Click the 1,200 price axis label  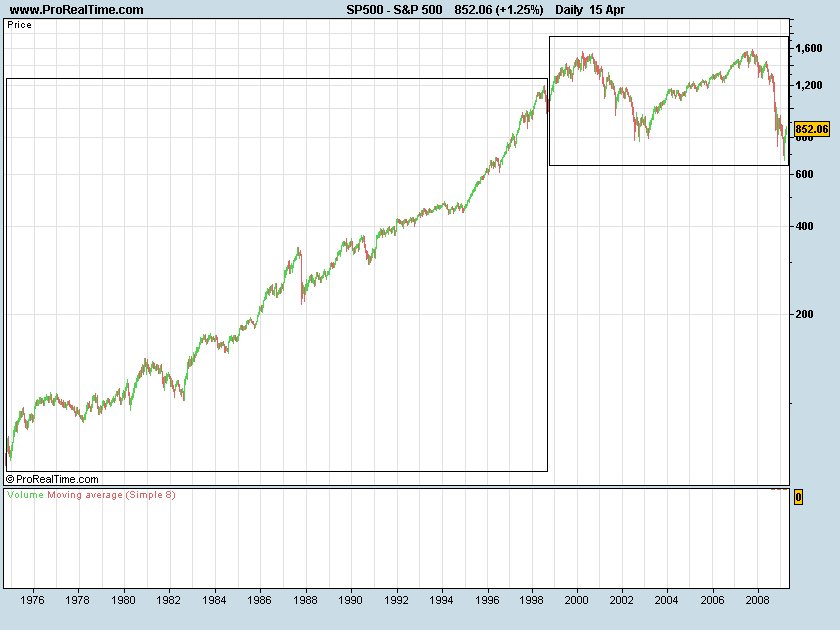[x=808, y=85]
